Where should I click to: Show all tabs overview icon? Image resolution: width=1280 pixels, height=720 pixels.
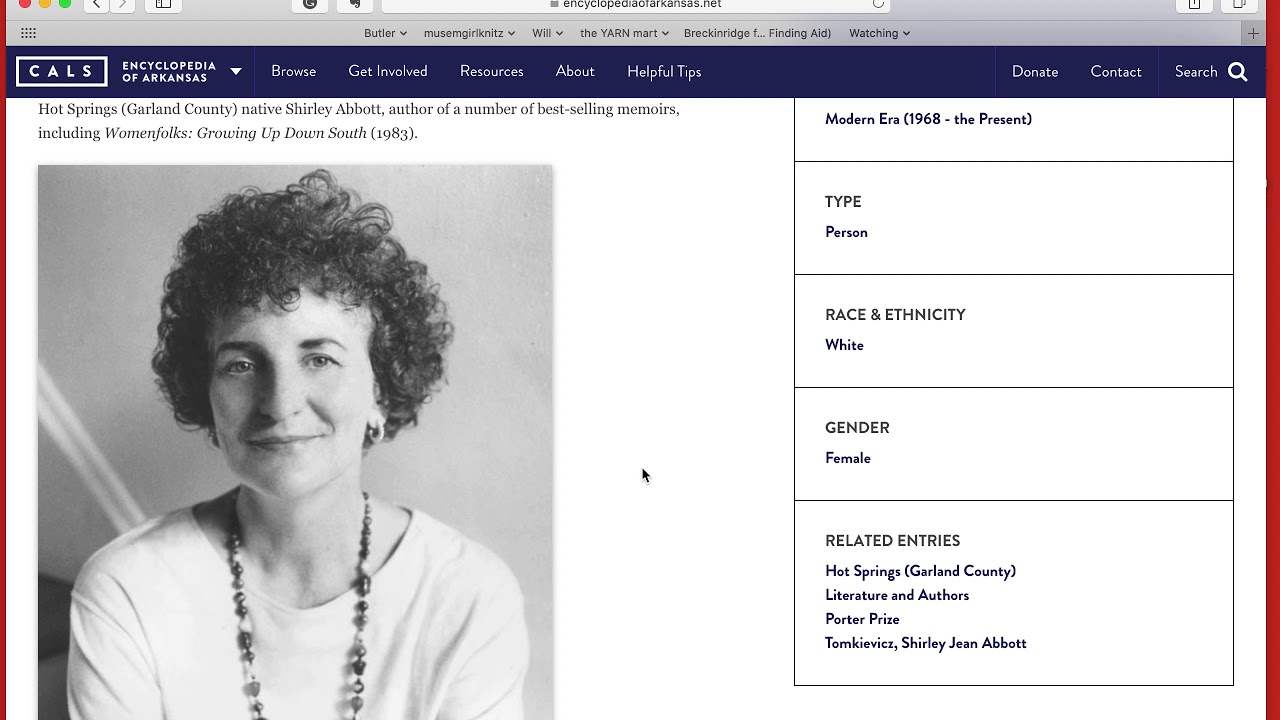click(x=1238, y=4)
